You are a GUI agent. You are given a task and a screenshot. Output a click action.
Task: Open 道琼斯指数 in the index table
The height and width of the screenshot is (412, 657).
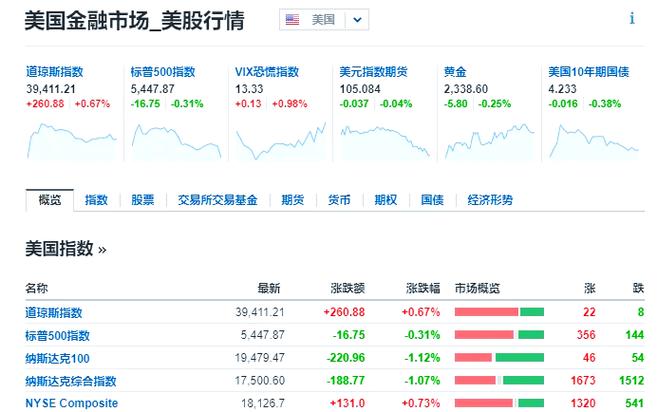(54, 313)
